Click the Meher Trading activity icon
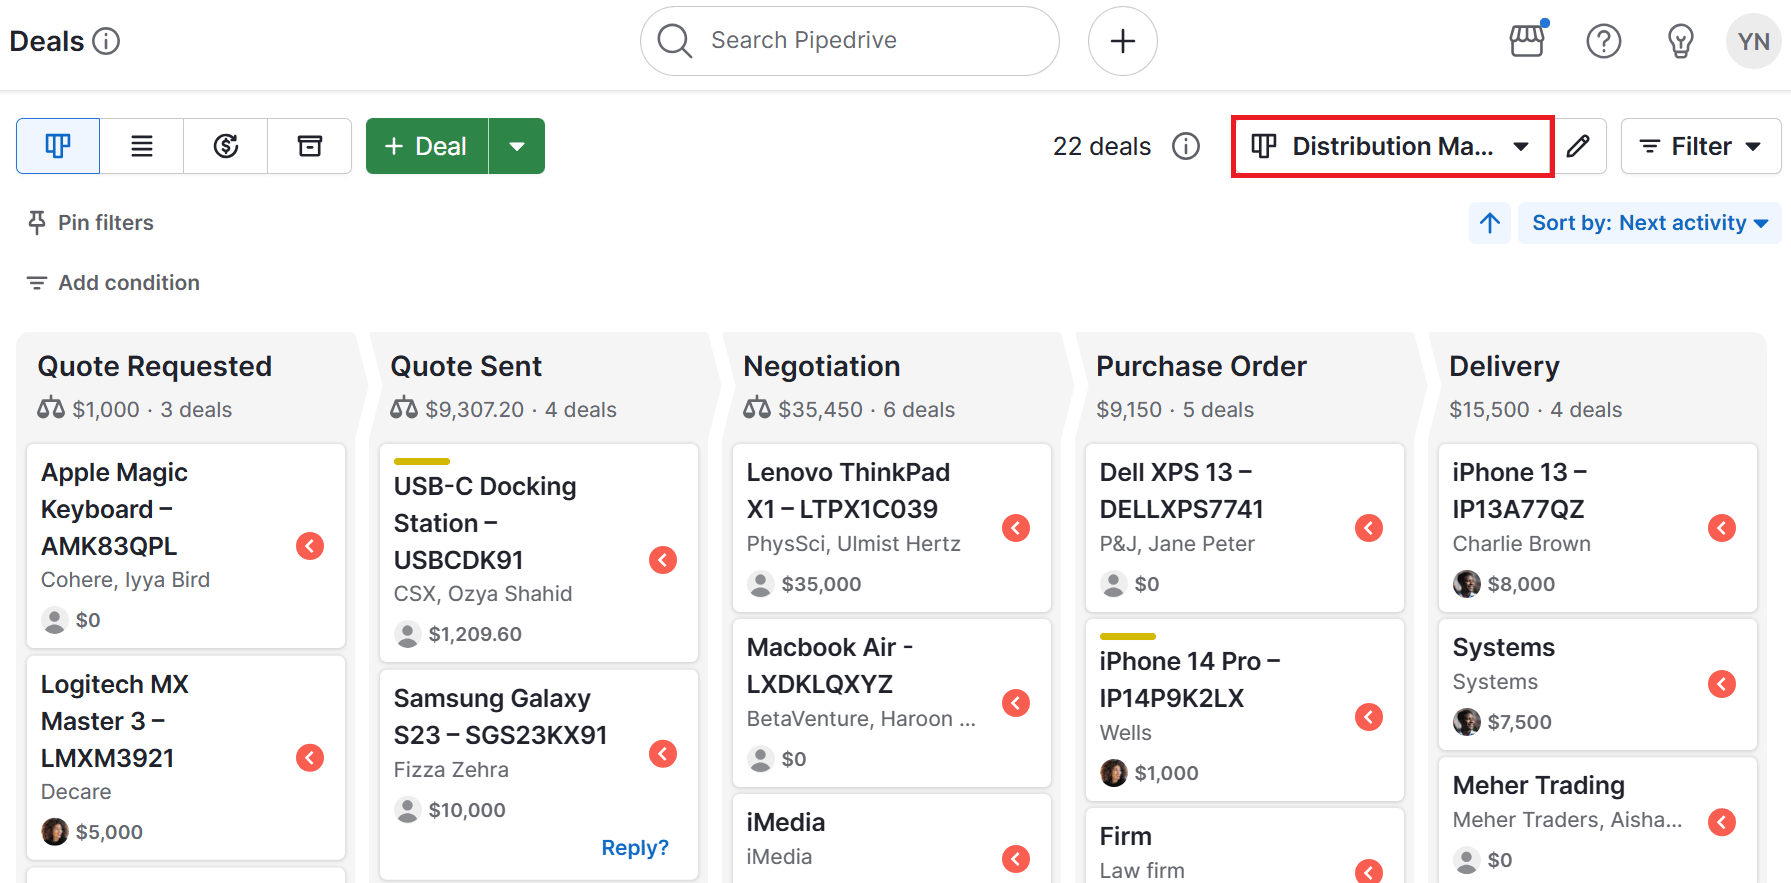Screen dimensions: 1791x883 coord(1722,822)
